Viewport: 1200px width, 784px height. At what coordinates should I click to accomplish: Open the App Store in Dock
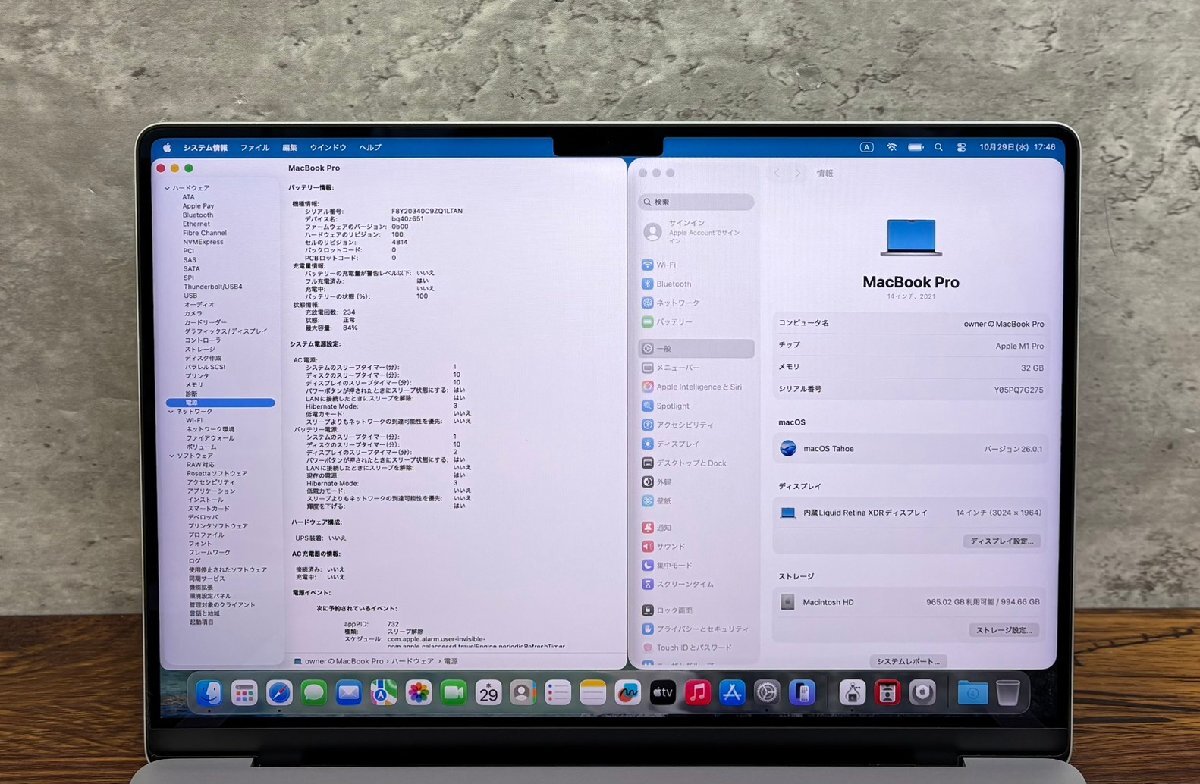coord(733,693)
